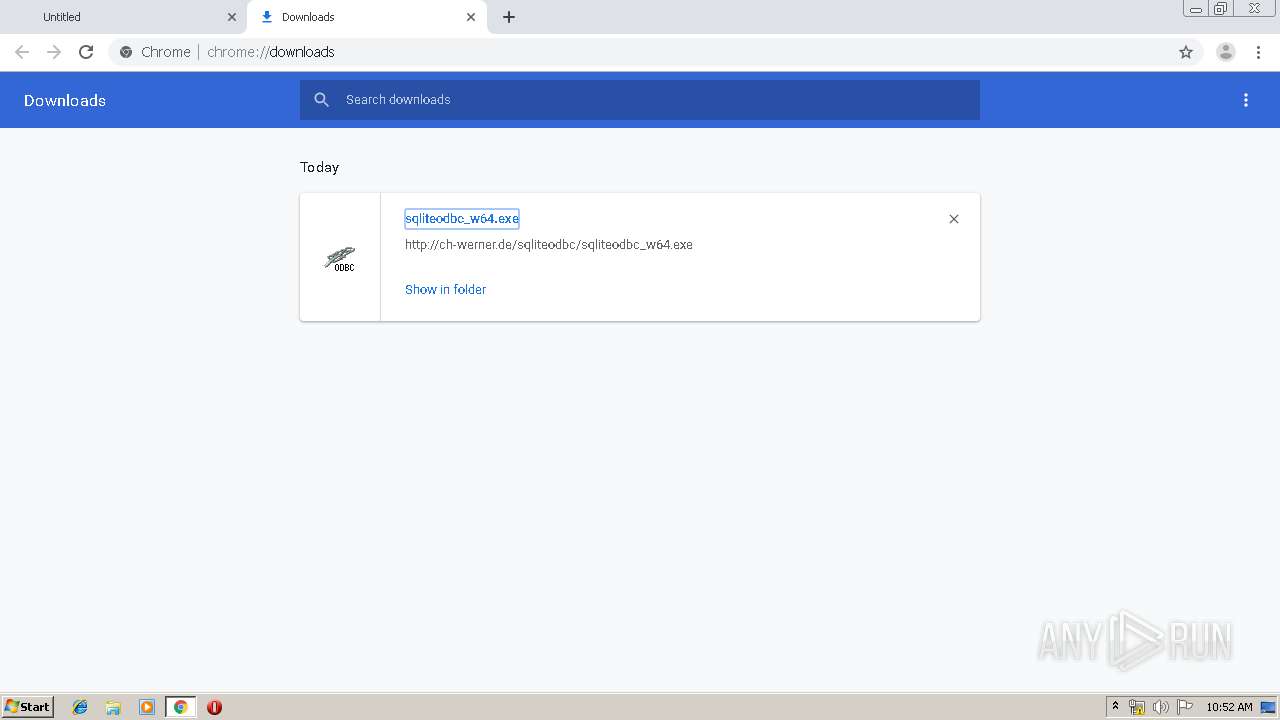
Task: Remove sqliteodbc_w64.exe from the list
Action: click(x=954, y=219)
